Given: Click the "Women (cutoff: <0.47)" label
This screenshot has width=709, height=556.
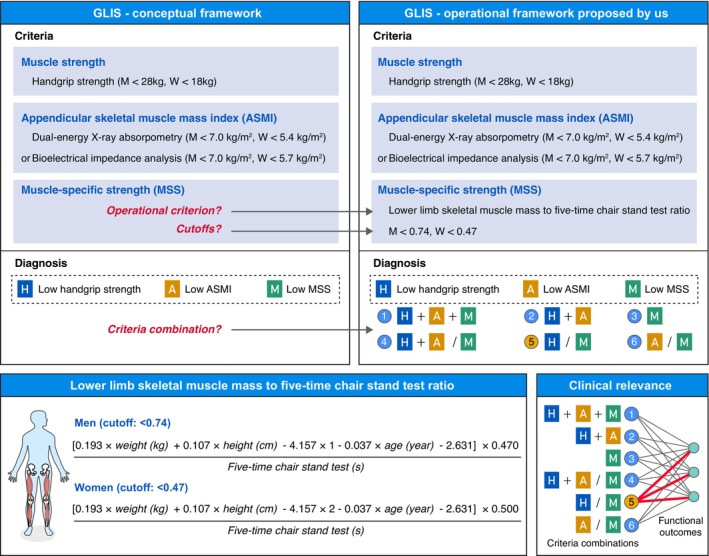Looking at the screenshot, I should [131, 487].
